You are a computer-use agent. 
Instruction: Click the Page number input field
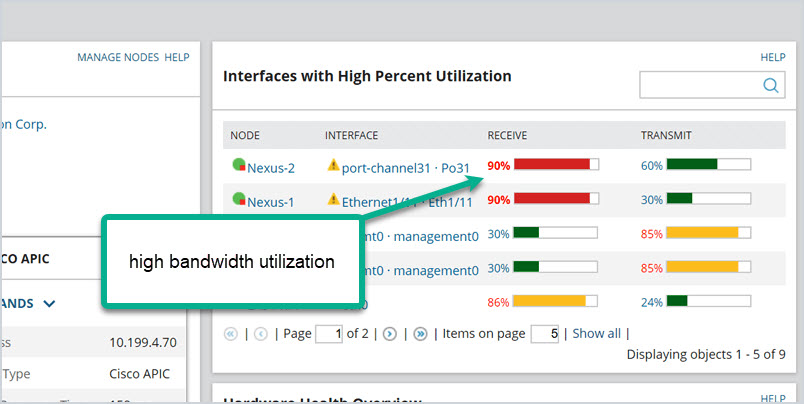[x=329, y=334]
